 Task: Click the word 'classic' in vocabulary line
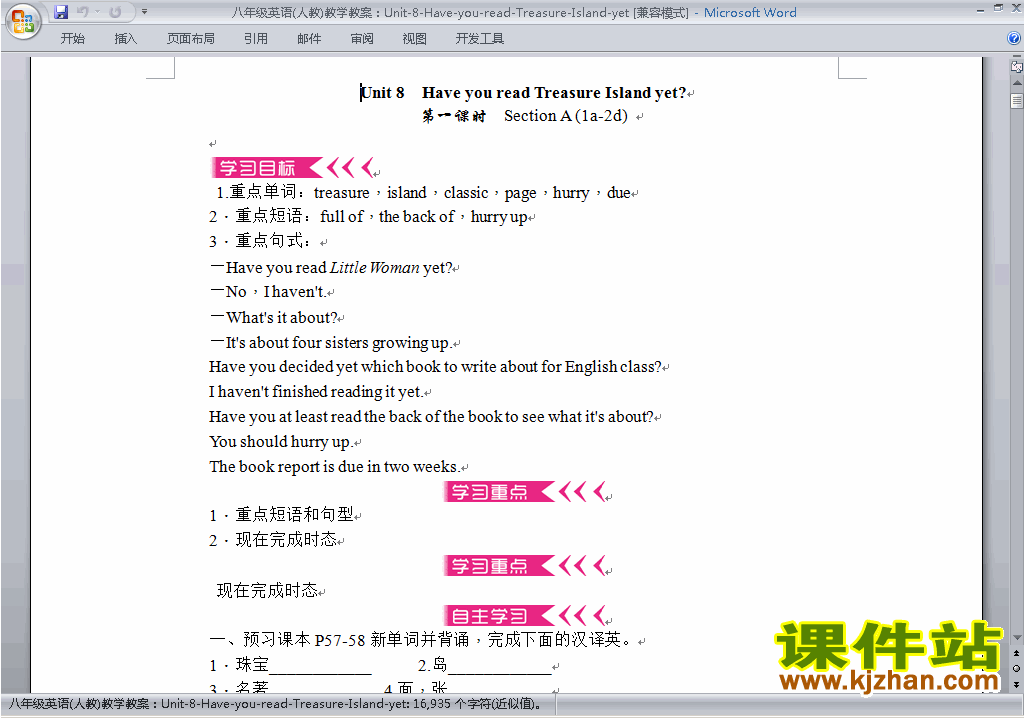(466, 193)
